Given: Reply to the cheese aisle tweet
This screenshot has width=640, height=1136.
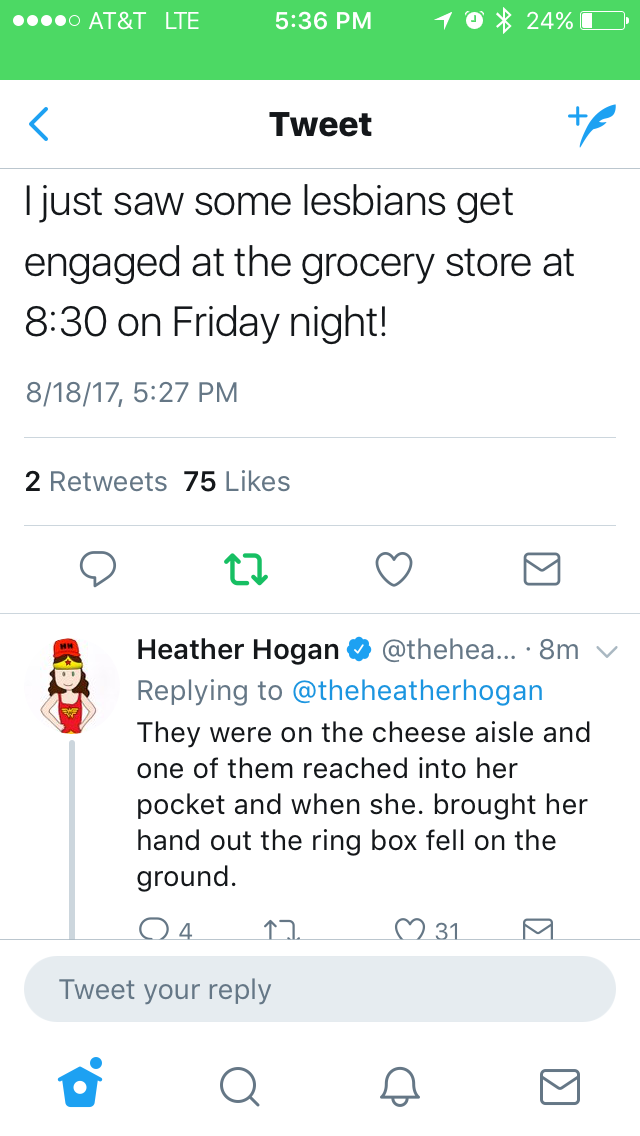Looking at the screenshot, I should 153,930.
